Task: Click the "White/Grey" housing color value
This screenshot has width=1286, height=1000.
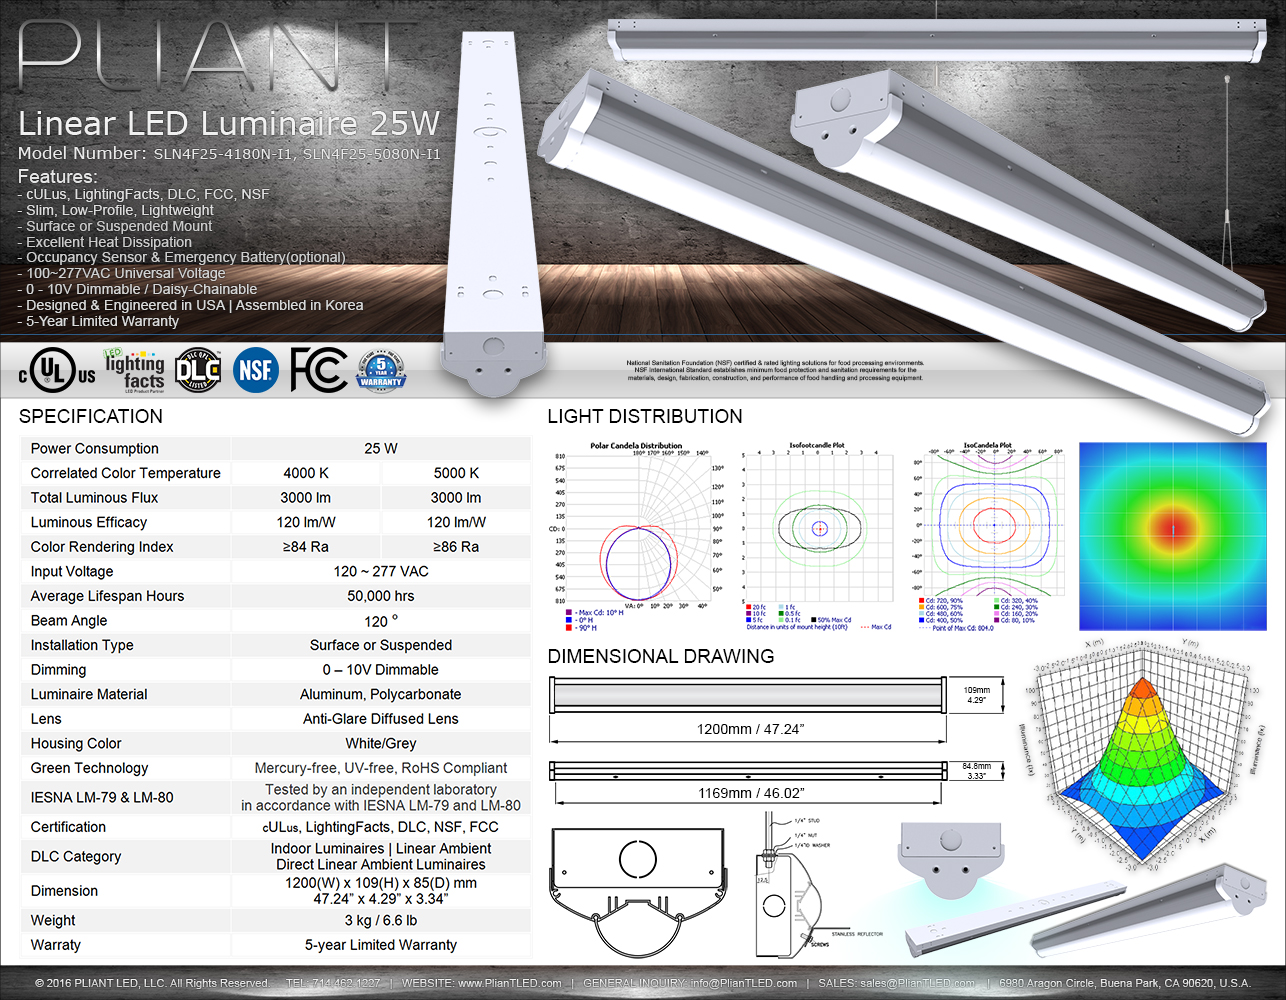Action: pos(381,743)
